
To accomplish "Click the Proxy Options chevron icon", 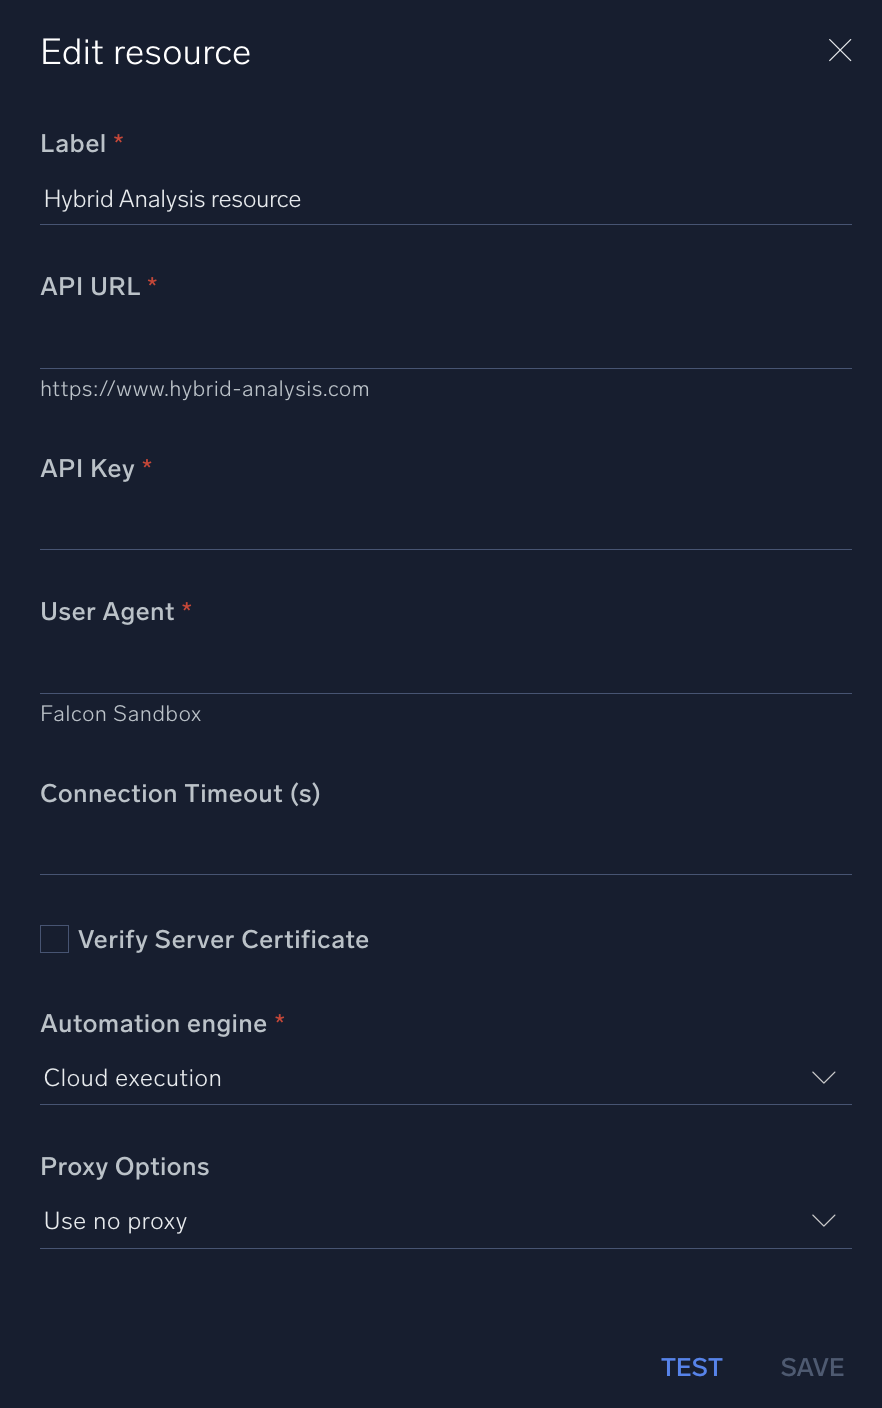I will tap(823, 1221).
